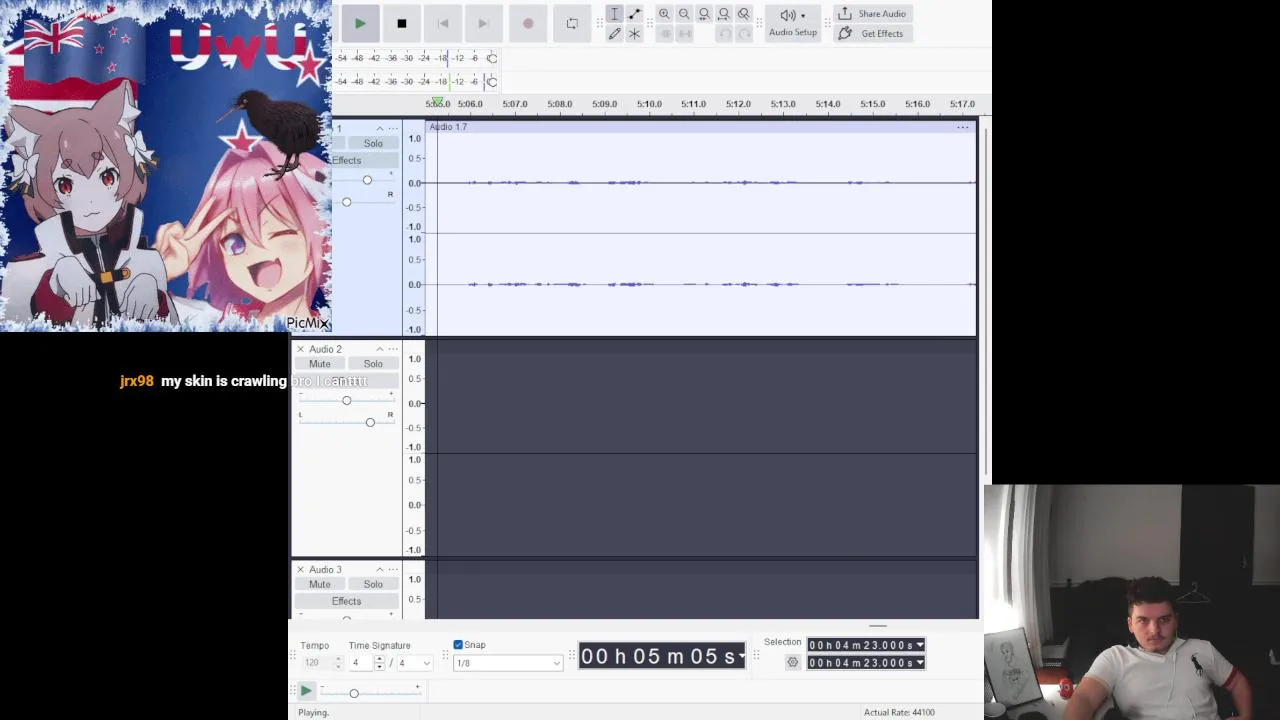Image resolution: width=1280 pixels, height=720 pixels.
Task: Open the selection start time format dropdown
Action: (920, 645)
